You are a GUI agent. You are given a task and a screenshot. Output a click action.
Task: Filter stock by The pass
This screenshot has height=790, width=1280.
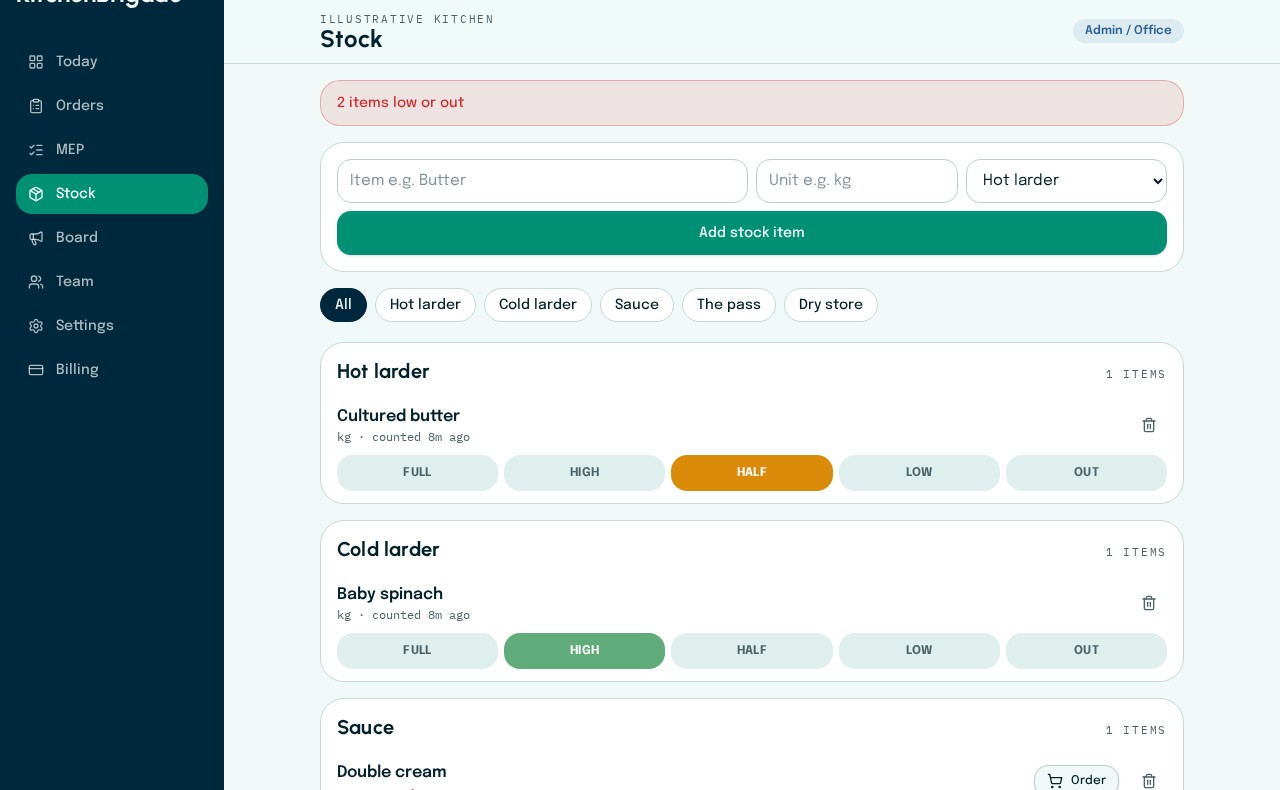729,305
